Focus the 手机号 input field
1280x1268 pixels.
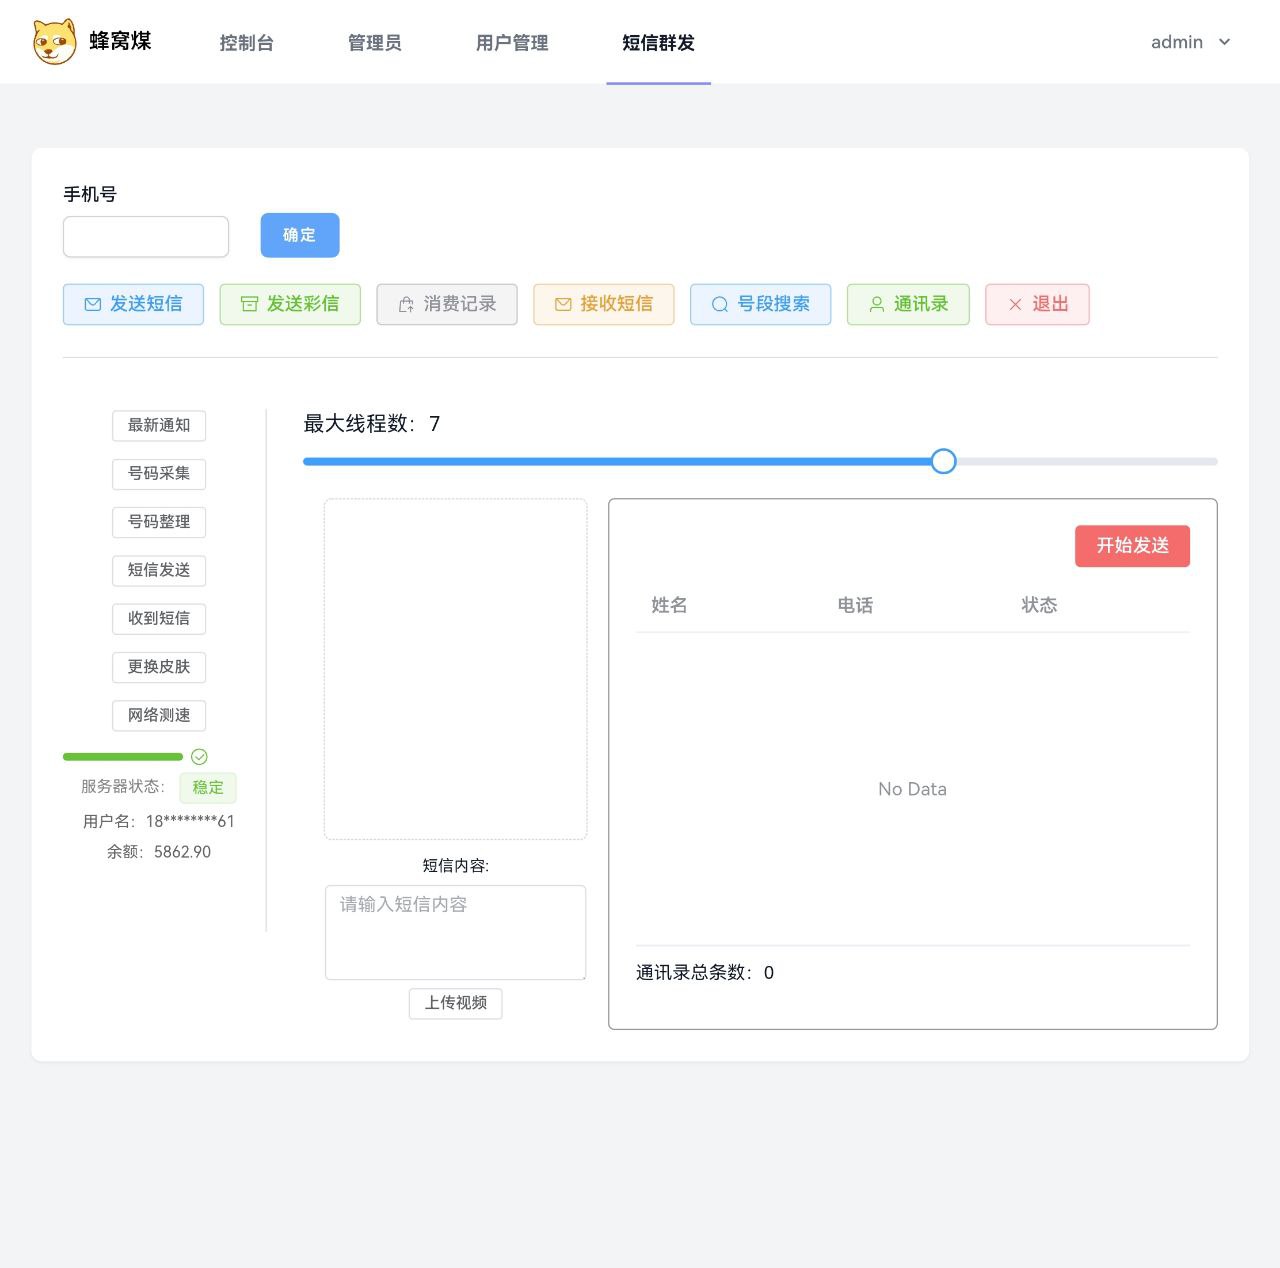[x=146, y=237]
